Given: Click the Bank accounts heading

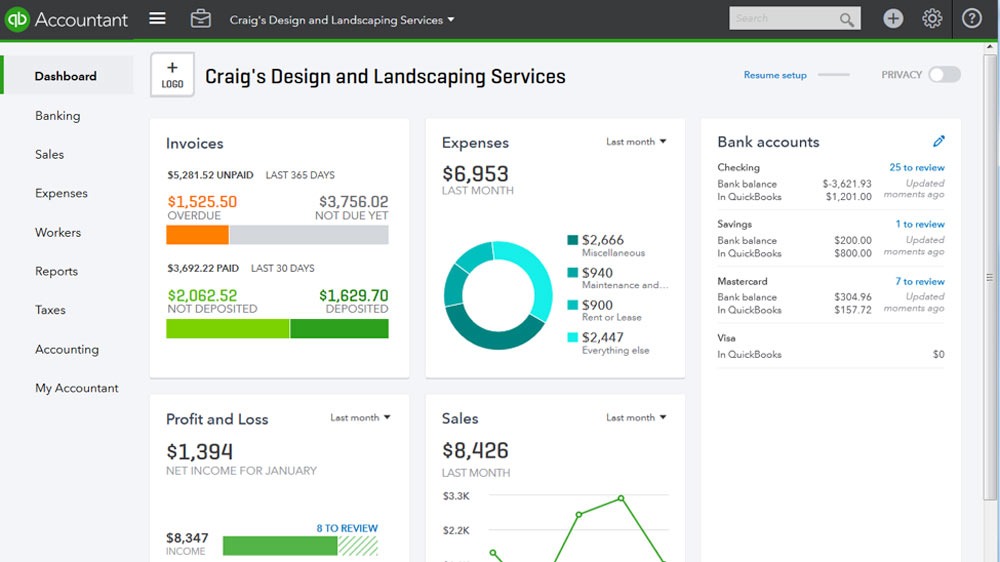Looking at the screenshot, I should coord(768,142).
